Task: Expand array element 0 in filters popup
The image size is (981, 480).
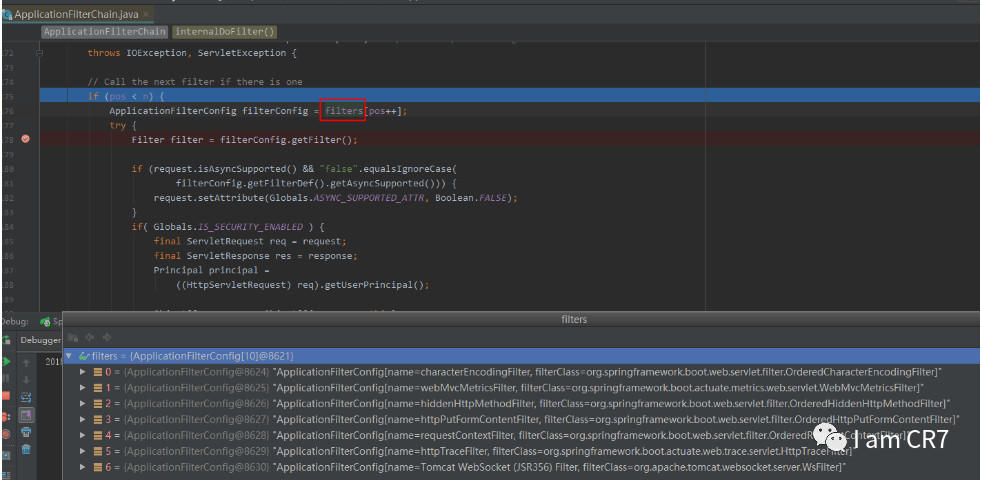Action: (x=83, y=372)
